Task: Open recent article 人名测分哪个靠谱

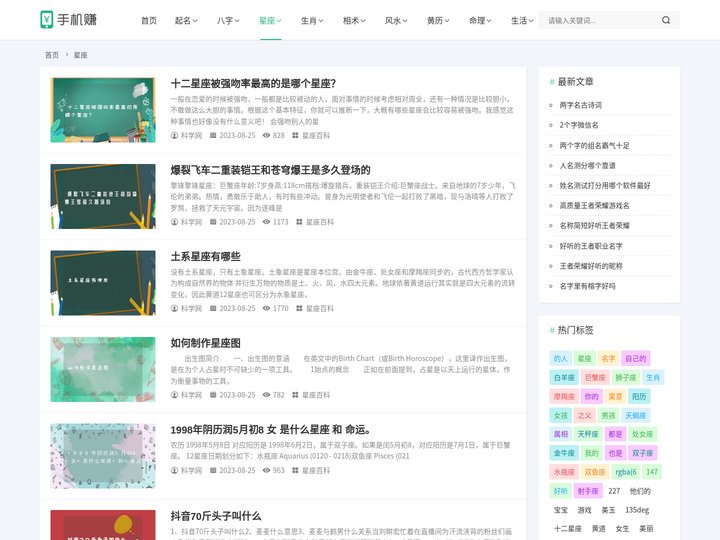Action: [587, 166]
